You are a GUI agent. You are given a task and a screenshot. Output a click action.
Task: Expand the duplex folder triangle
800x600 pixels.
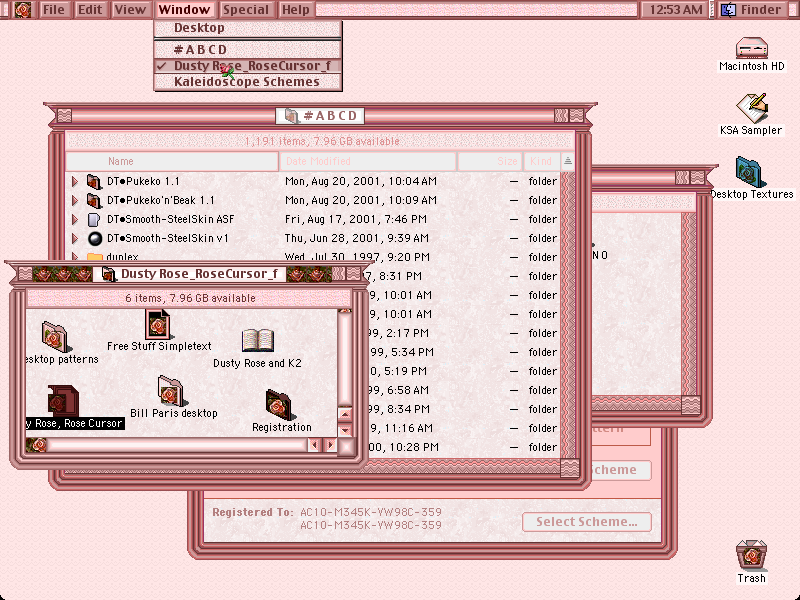(74, 257)
